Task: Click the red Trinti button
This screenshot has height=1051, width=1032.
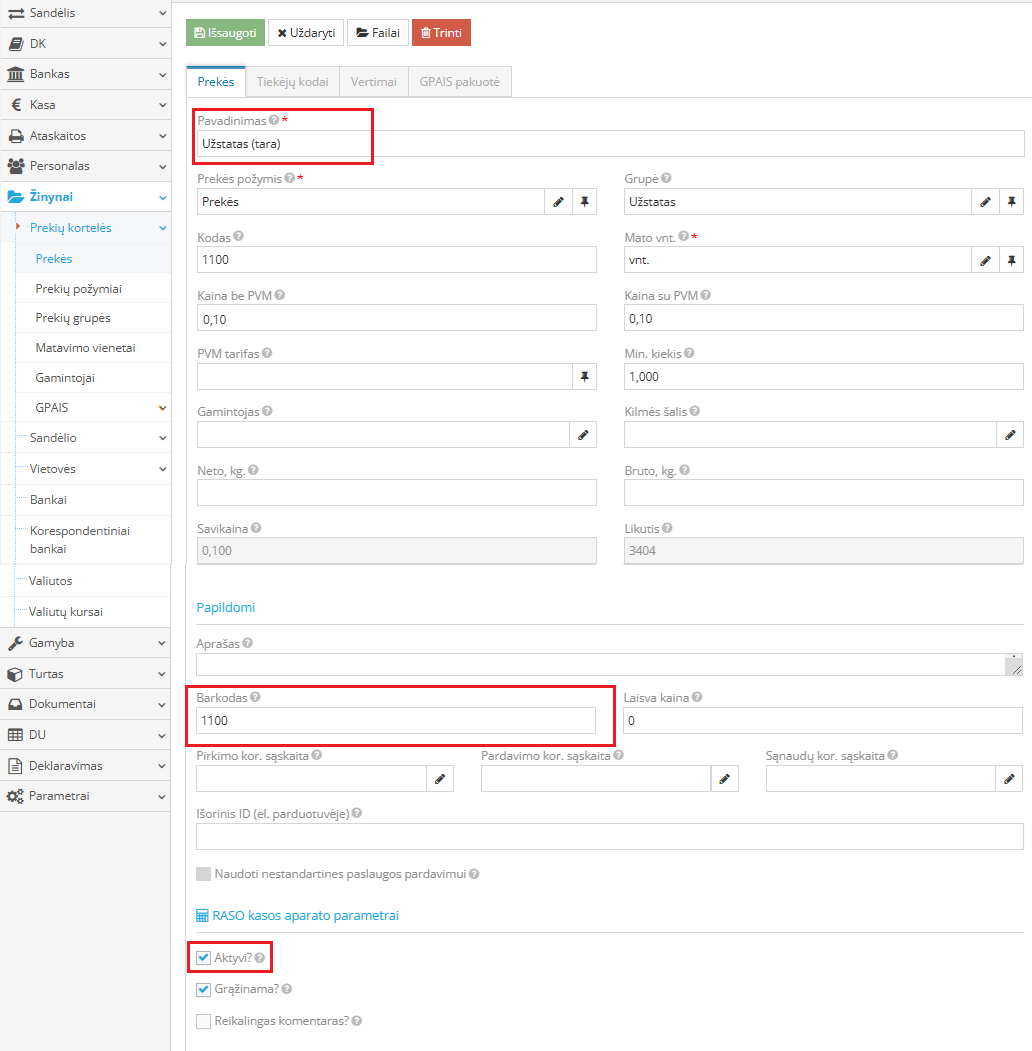Action: coord(441,33)
